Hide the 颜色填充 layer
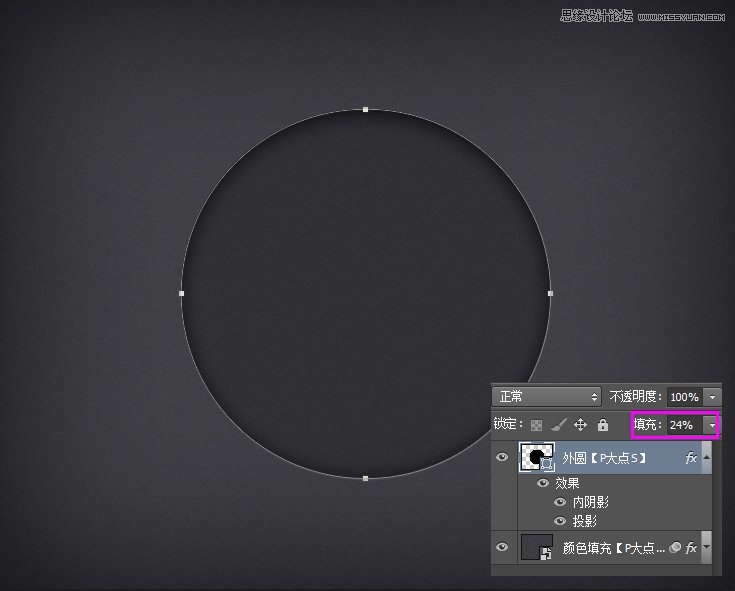This screenshot has width=735, height=591. pos(502,547)
